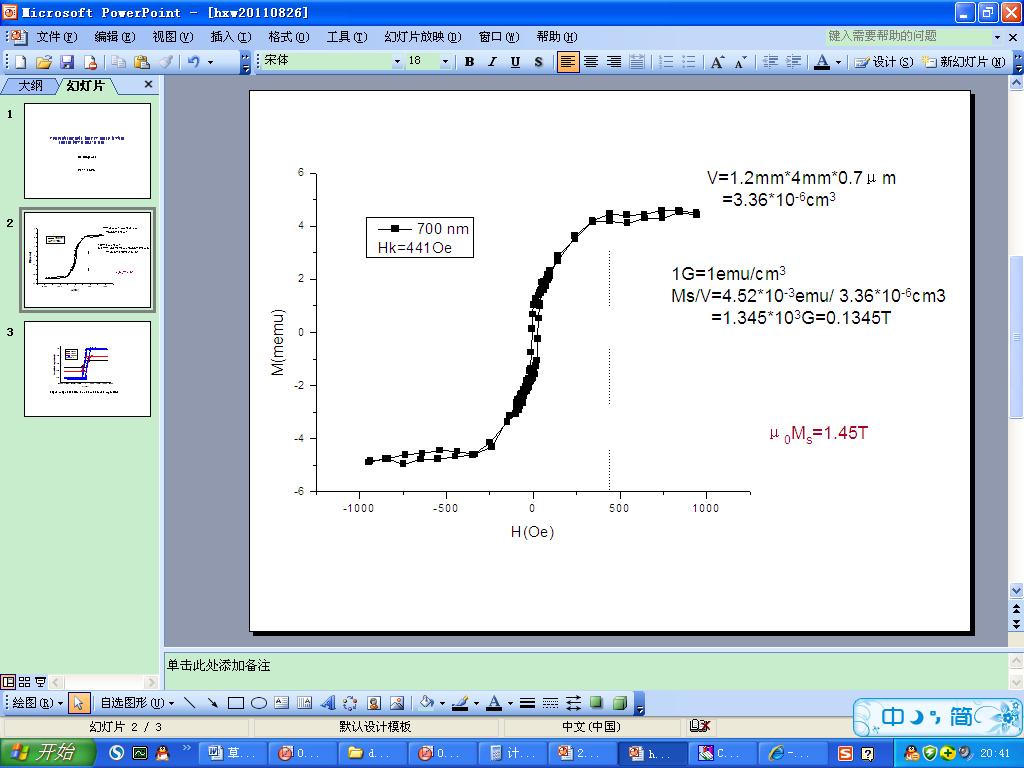Screen dimensions: 1024x768
Task: Open the 插入(I) menu
Action: [x=231, y=37]
